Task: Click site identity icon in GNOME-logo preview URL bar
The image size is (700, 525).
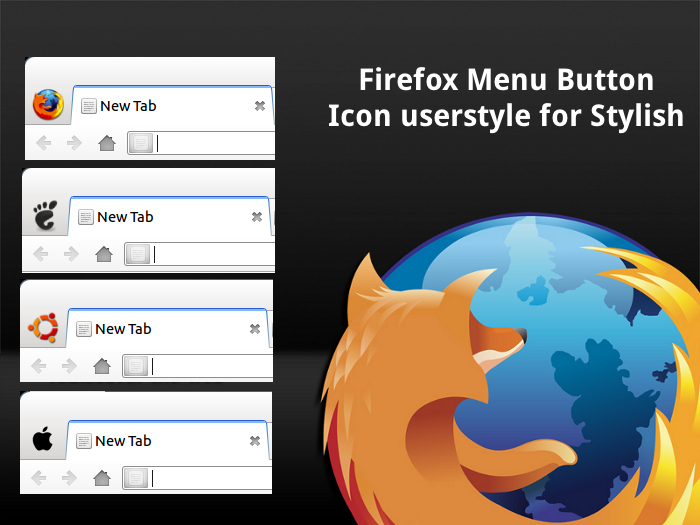Action: [138, 254]
